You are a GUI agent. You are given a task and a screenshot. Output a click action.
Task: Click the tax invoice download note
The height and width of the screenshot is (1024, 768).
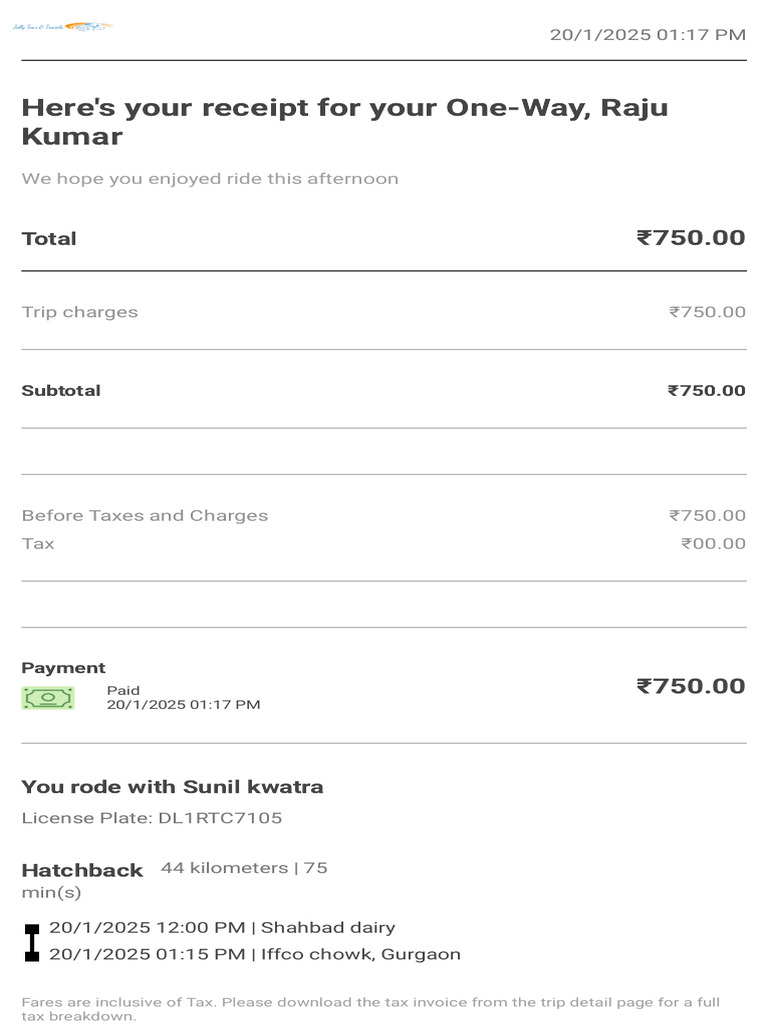370,1008
